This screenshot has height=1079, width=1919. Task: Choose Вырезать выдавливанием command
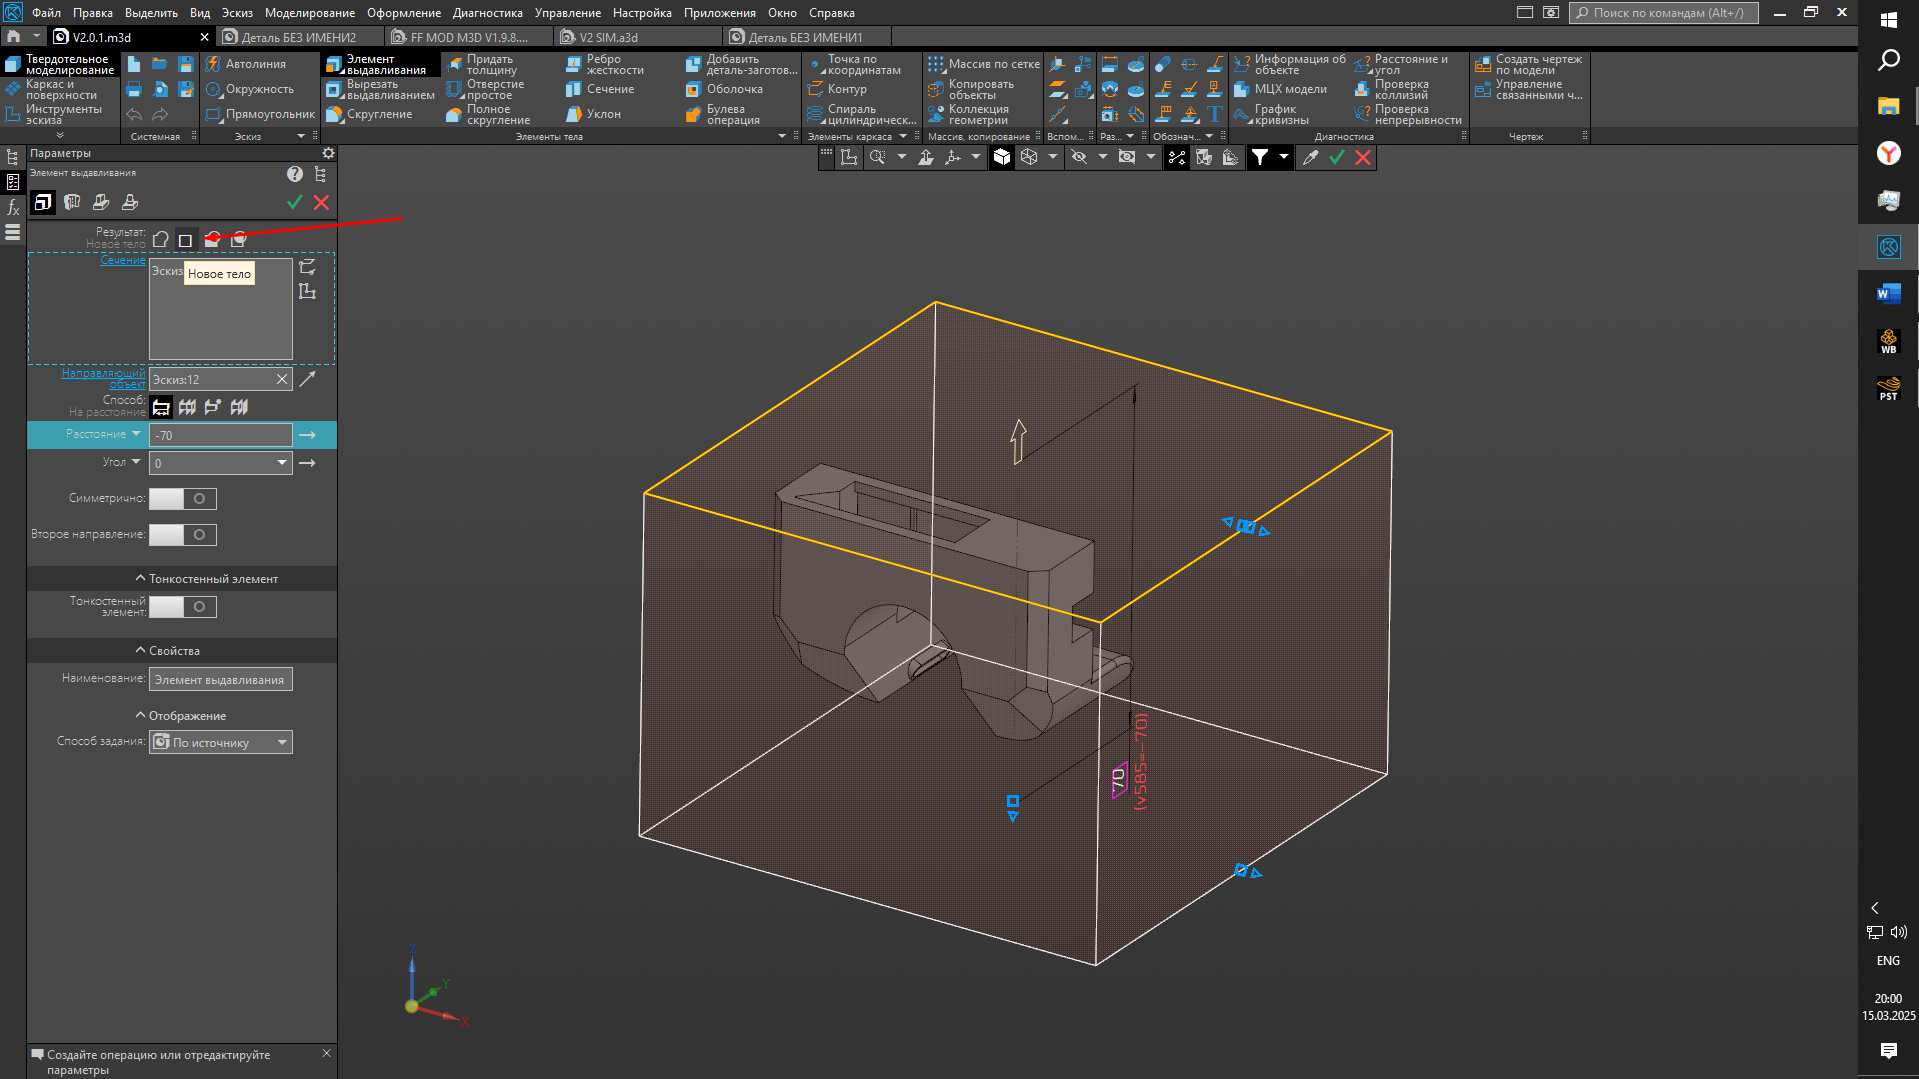coord(381,89)
